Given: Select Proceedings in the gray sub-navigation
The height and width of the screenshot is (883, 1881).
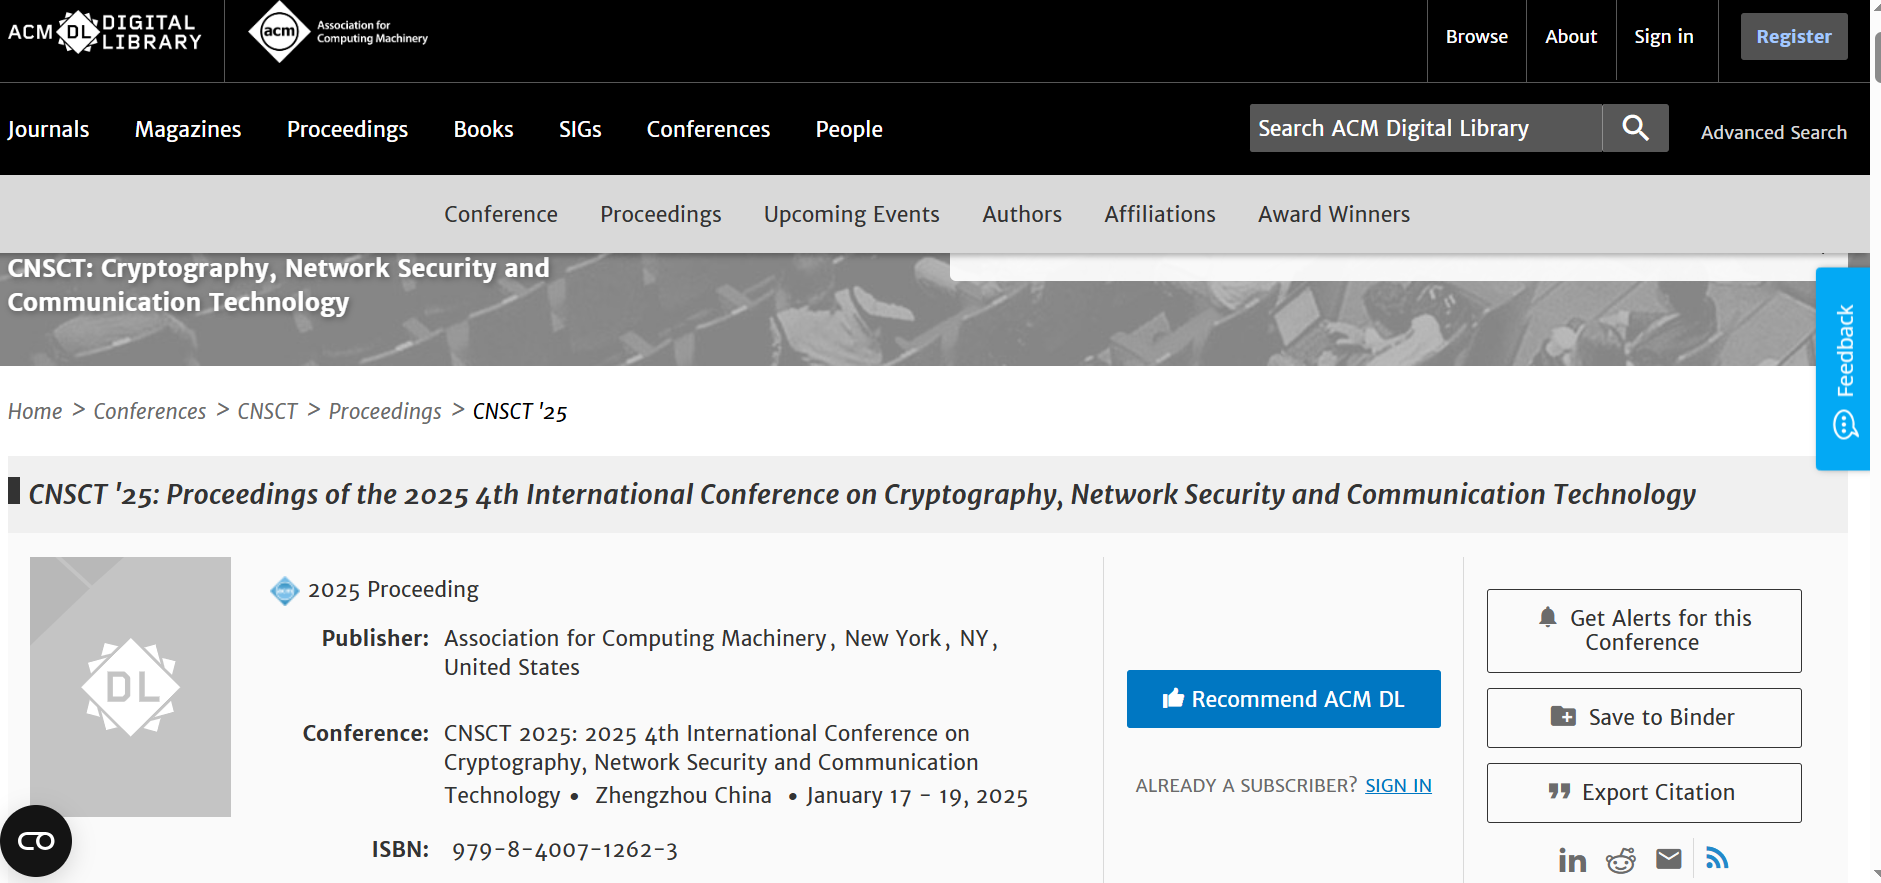Looking at the screenshot, I should coord(660,215).
